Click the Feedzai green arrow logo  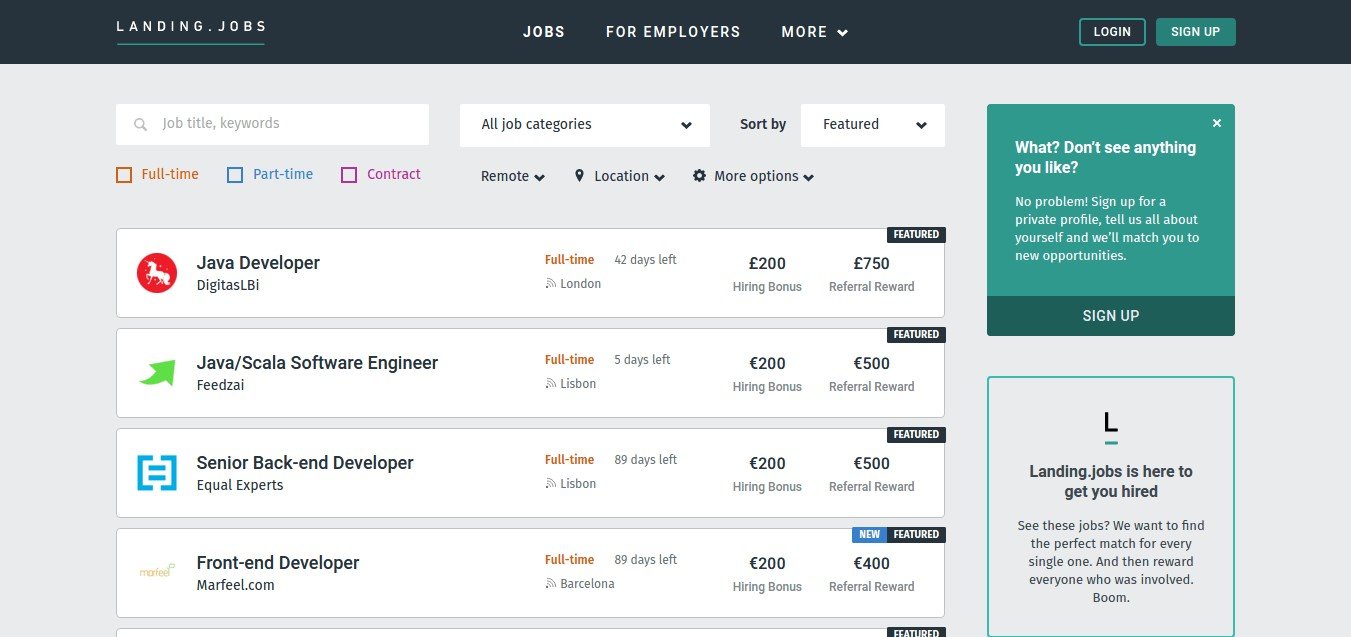point(157,373)
